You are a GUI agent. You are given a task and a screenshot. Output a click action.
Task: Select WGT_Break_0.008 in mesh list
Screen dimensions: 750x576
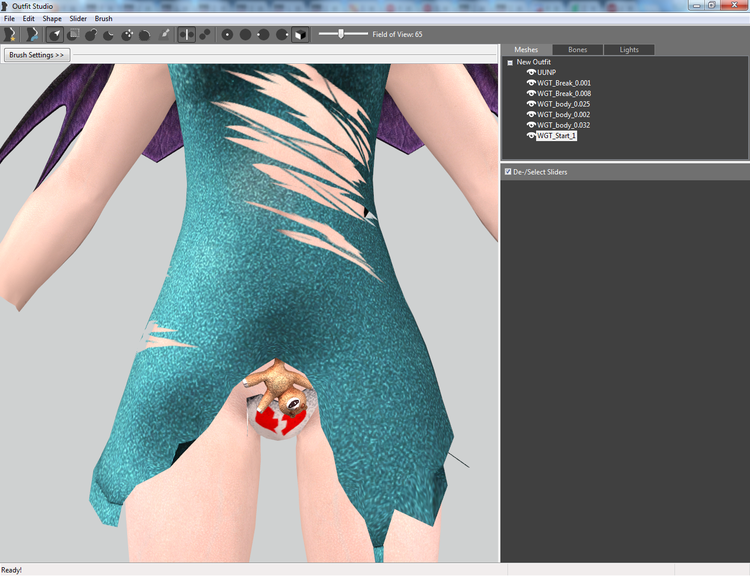[564, 93]
